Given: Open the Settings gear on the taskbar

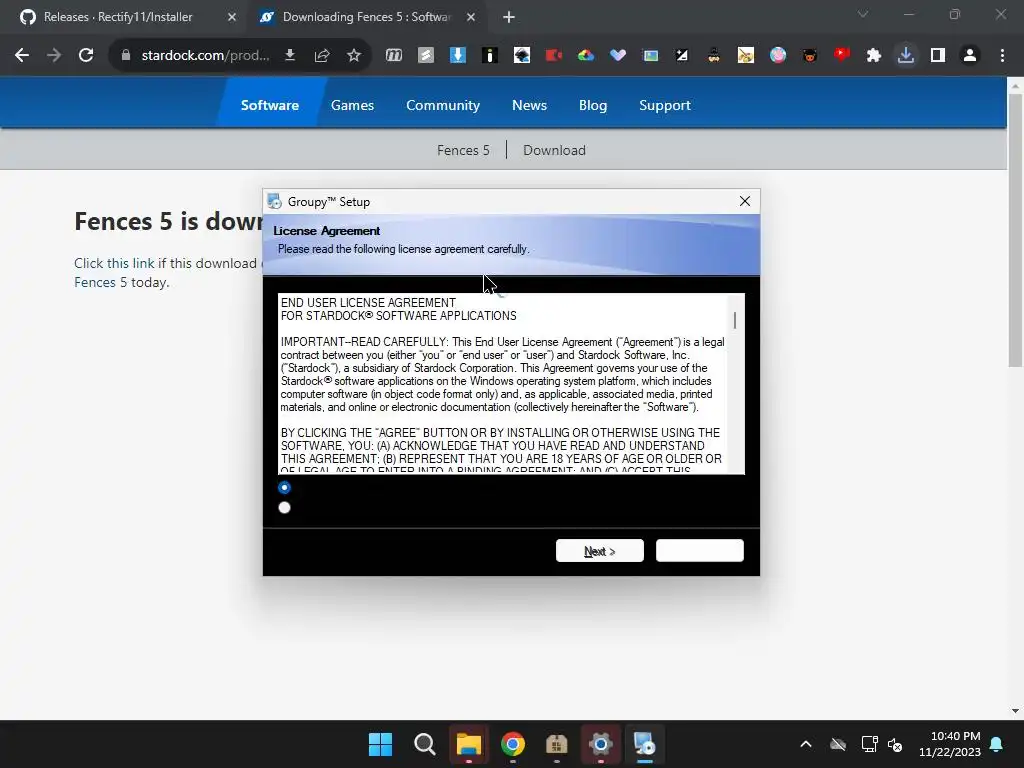Looking at the screenshot, I should [x=600, y=744].
